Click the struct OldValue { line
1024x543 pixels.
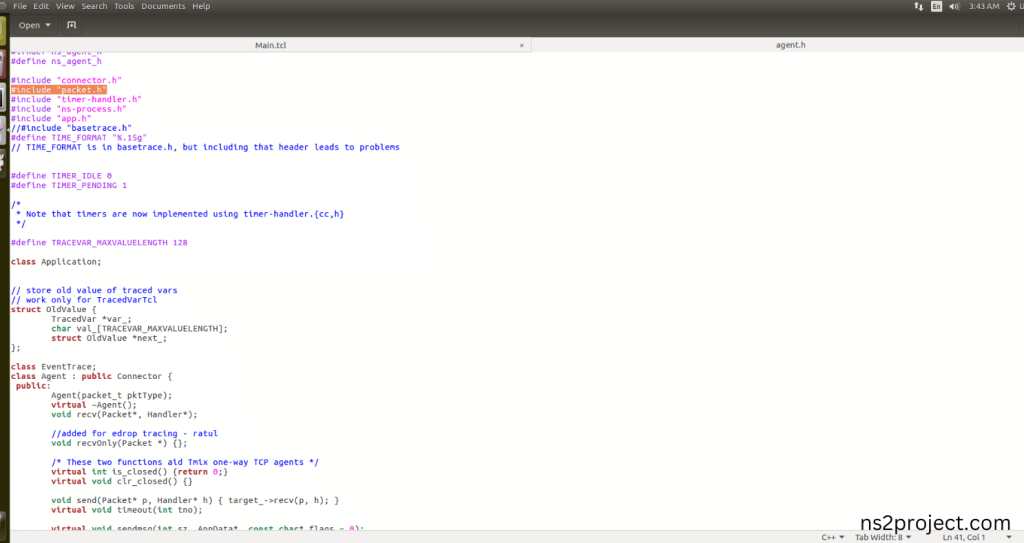coord(54,309)
